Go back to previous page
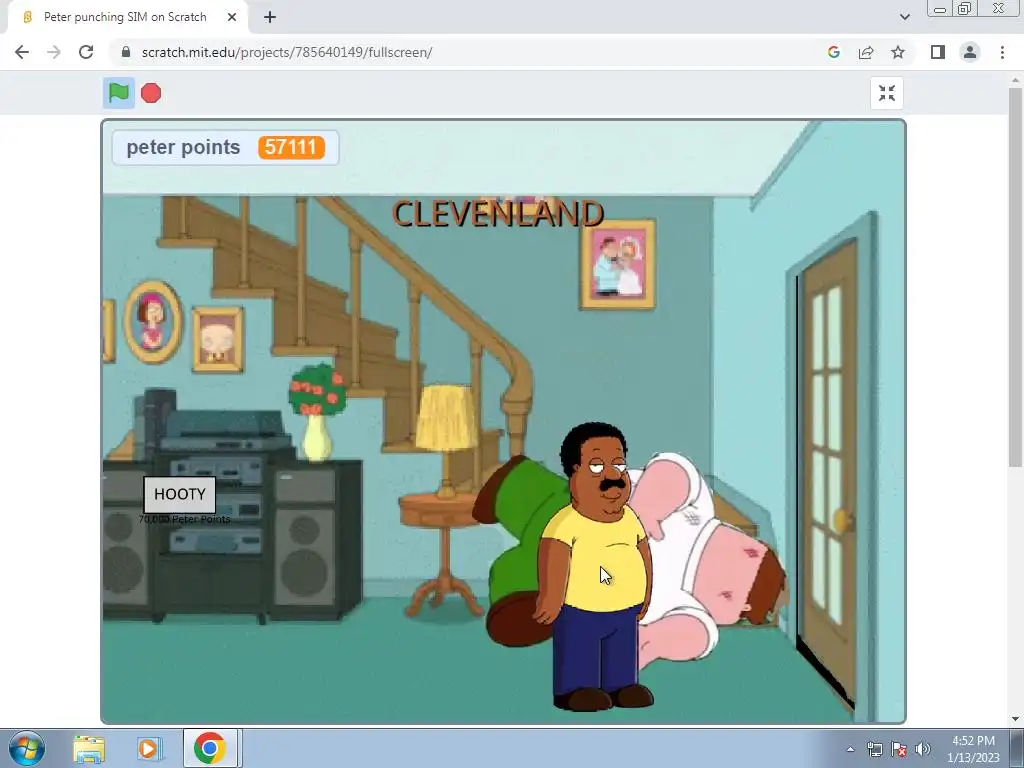The height and width of the screenshot is (768, 1024). pos(22,52)
